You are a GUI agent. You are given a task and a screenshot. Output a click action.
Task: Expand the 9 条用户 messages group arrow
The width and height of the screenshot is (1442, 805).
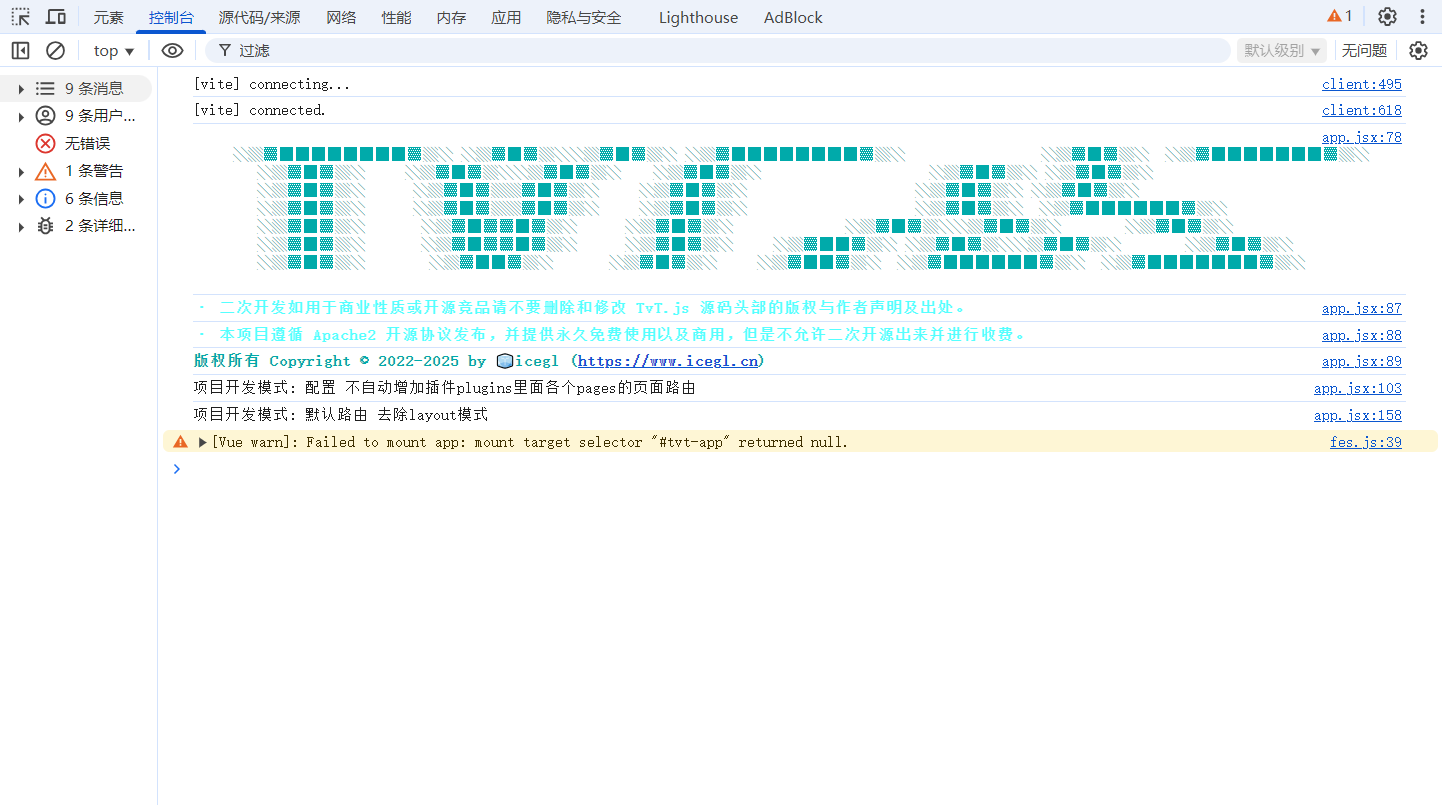coord(21,116)
